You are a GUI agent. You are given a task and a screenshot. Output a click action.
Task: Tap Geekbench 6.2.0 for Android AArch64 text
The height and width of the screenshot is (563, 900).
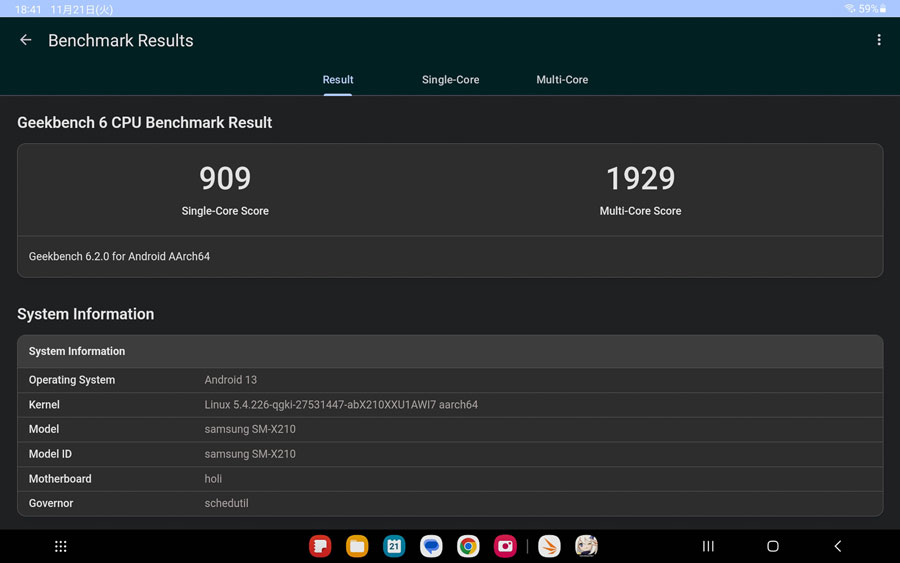coord(119,256)
